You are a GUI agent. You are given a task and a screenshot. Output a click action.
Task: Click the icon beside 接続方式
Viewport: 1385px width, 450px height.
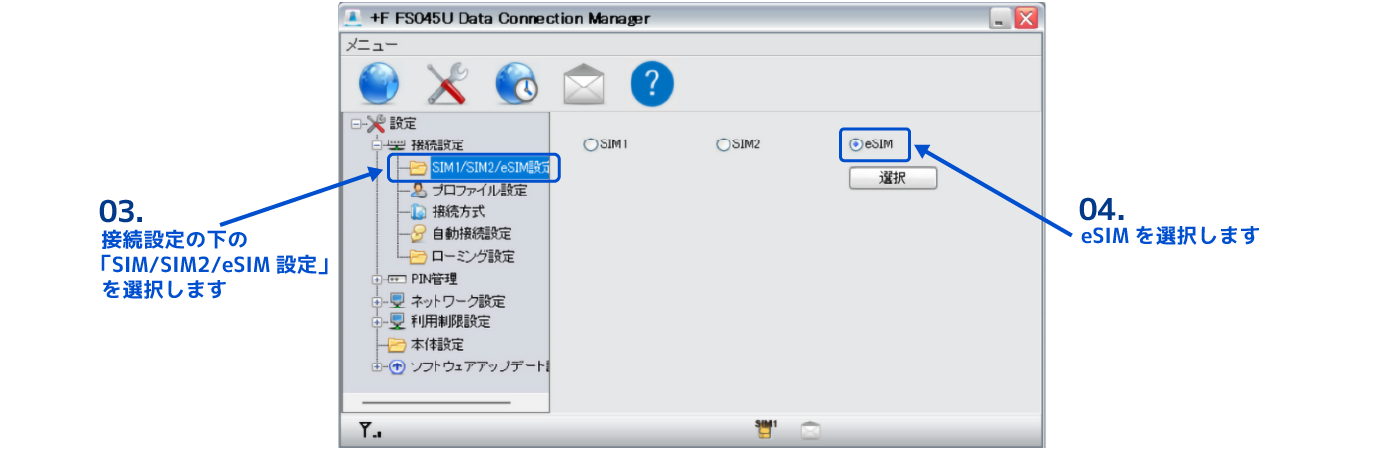(x=419, y=212)
